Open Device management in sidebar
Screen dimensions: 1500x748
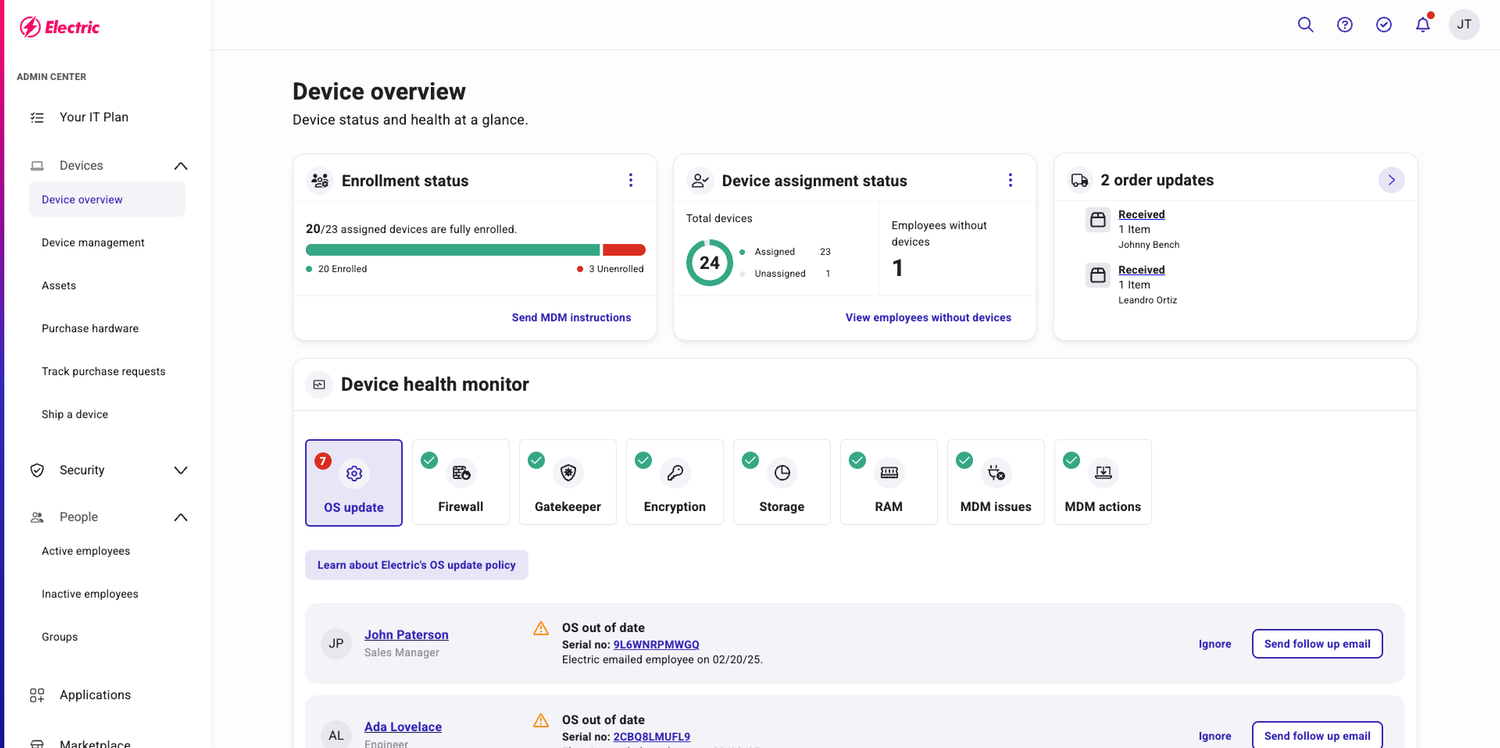click(x=93, y=243)
